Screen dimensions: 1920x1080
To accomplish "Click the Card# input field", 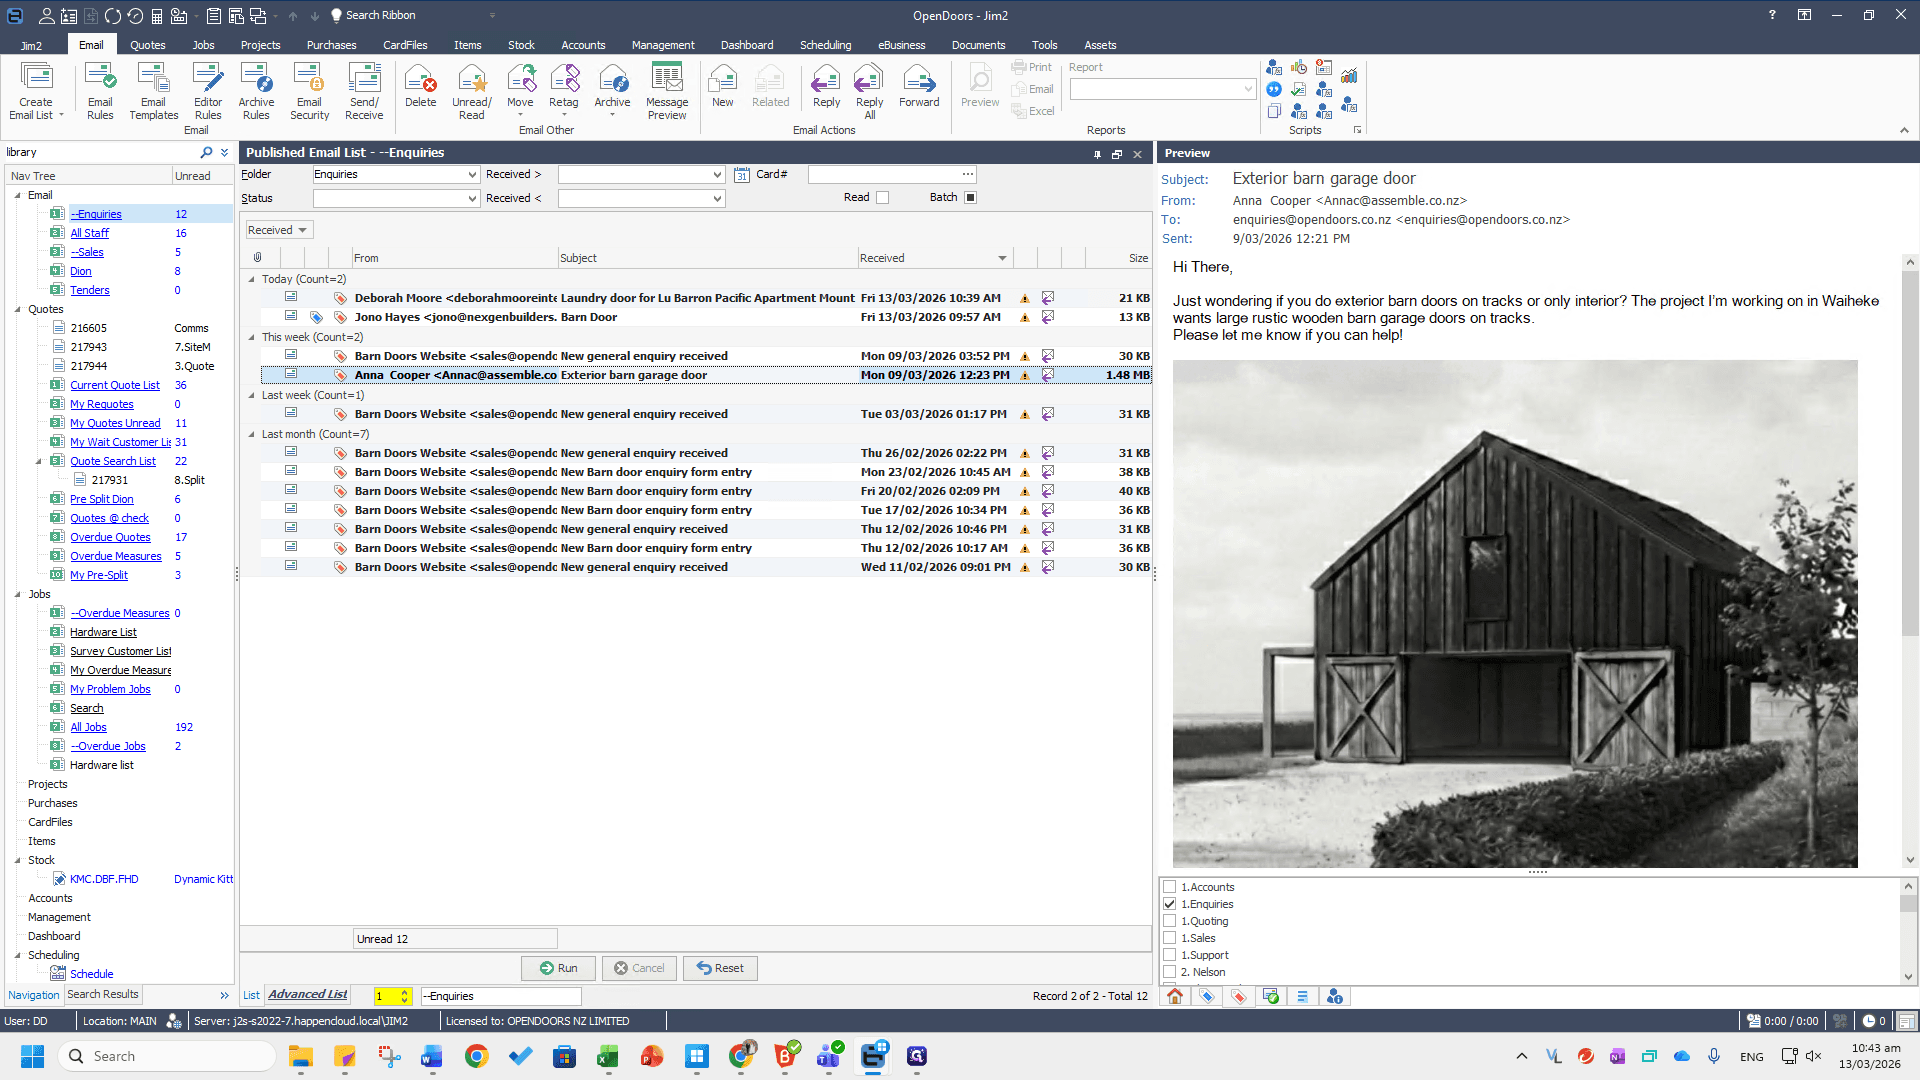I will coord(892,174).
